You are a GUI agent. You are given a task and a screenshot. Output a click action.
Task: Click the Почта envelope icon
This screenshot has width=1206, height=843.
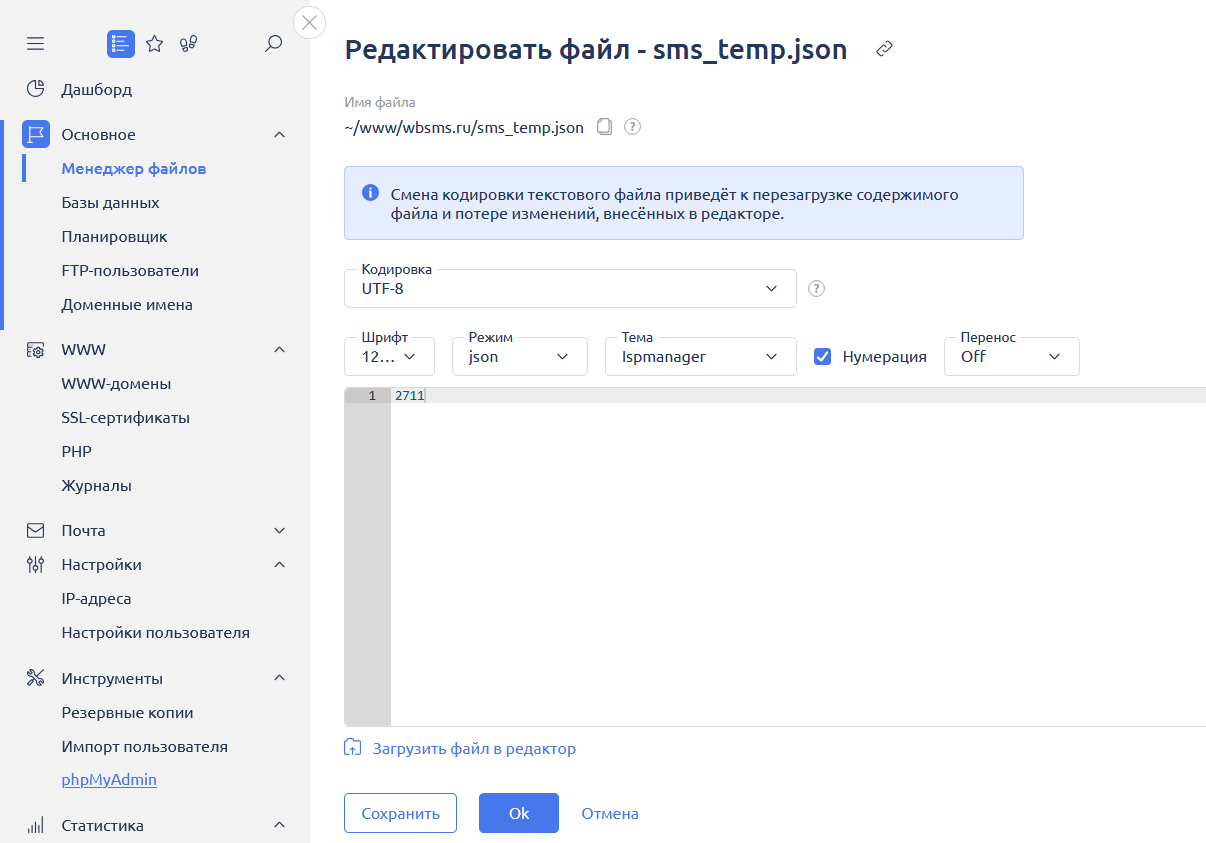(36, 530)
